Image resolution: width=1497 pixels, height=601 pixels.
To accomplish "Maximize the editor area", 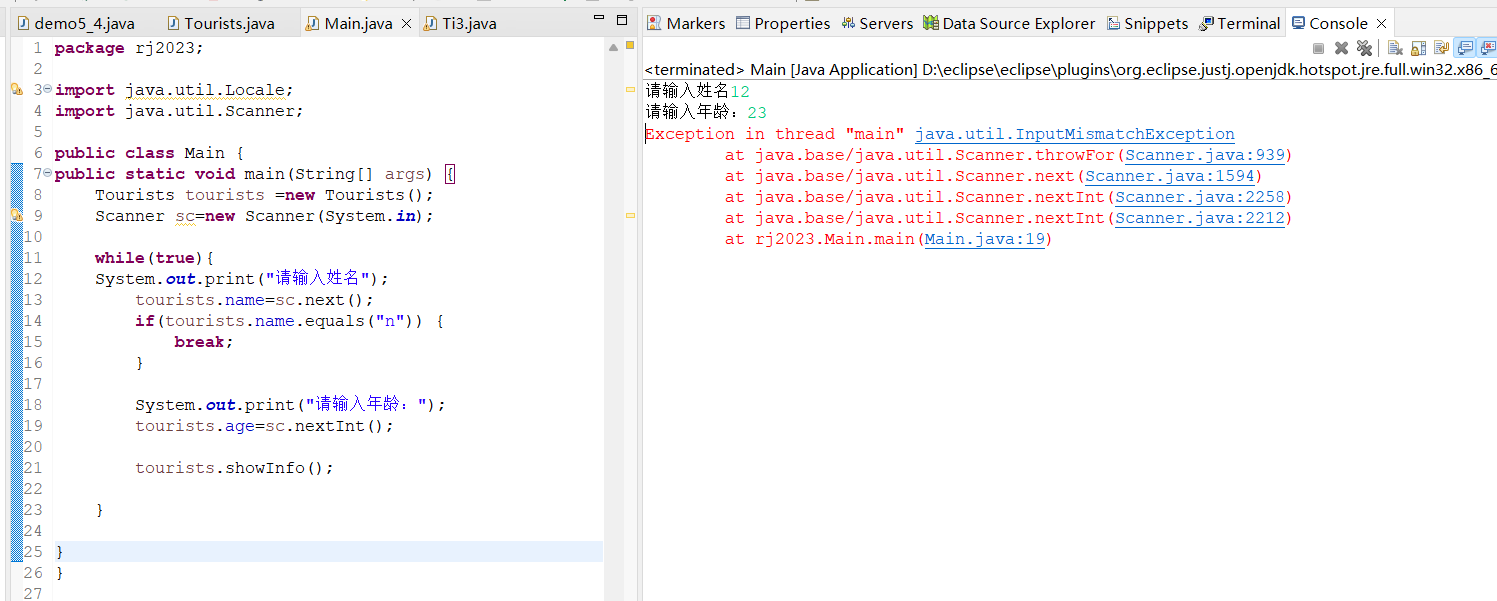I will pos(622,20).
